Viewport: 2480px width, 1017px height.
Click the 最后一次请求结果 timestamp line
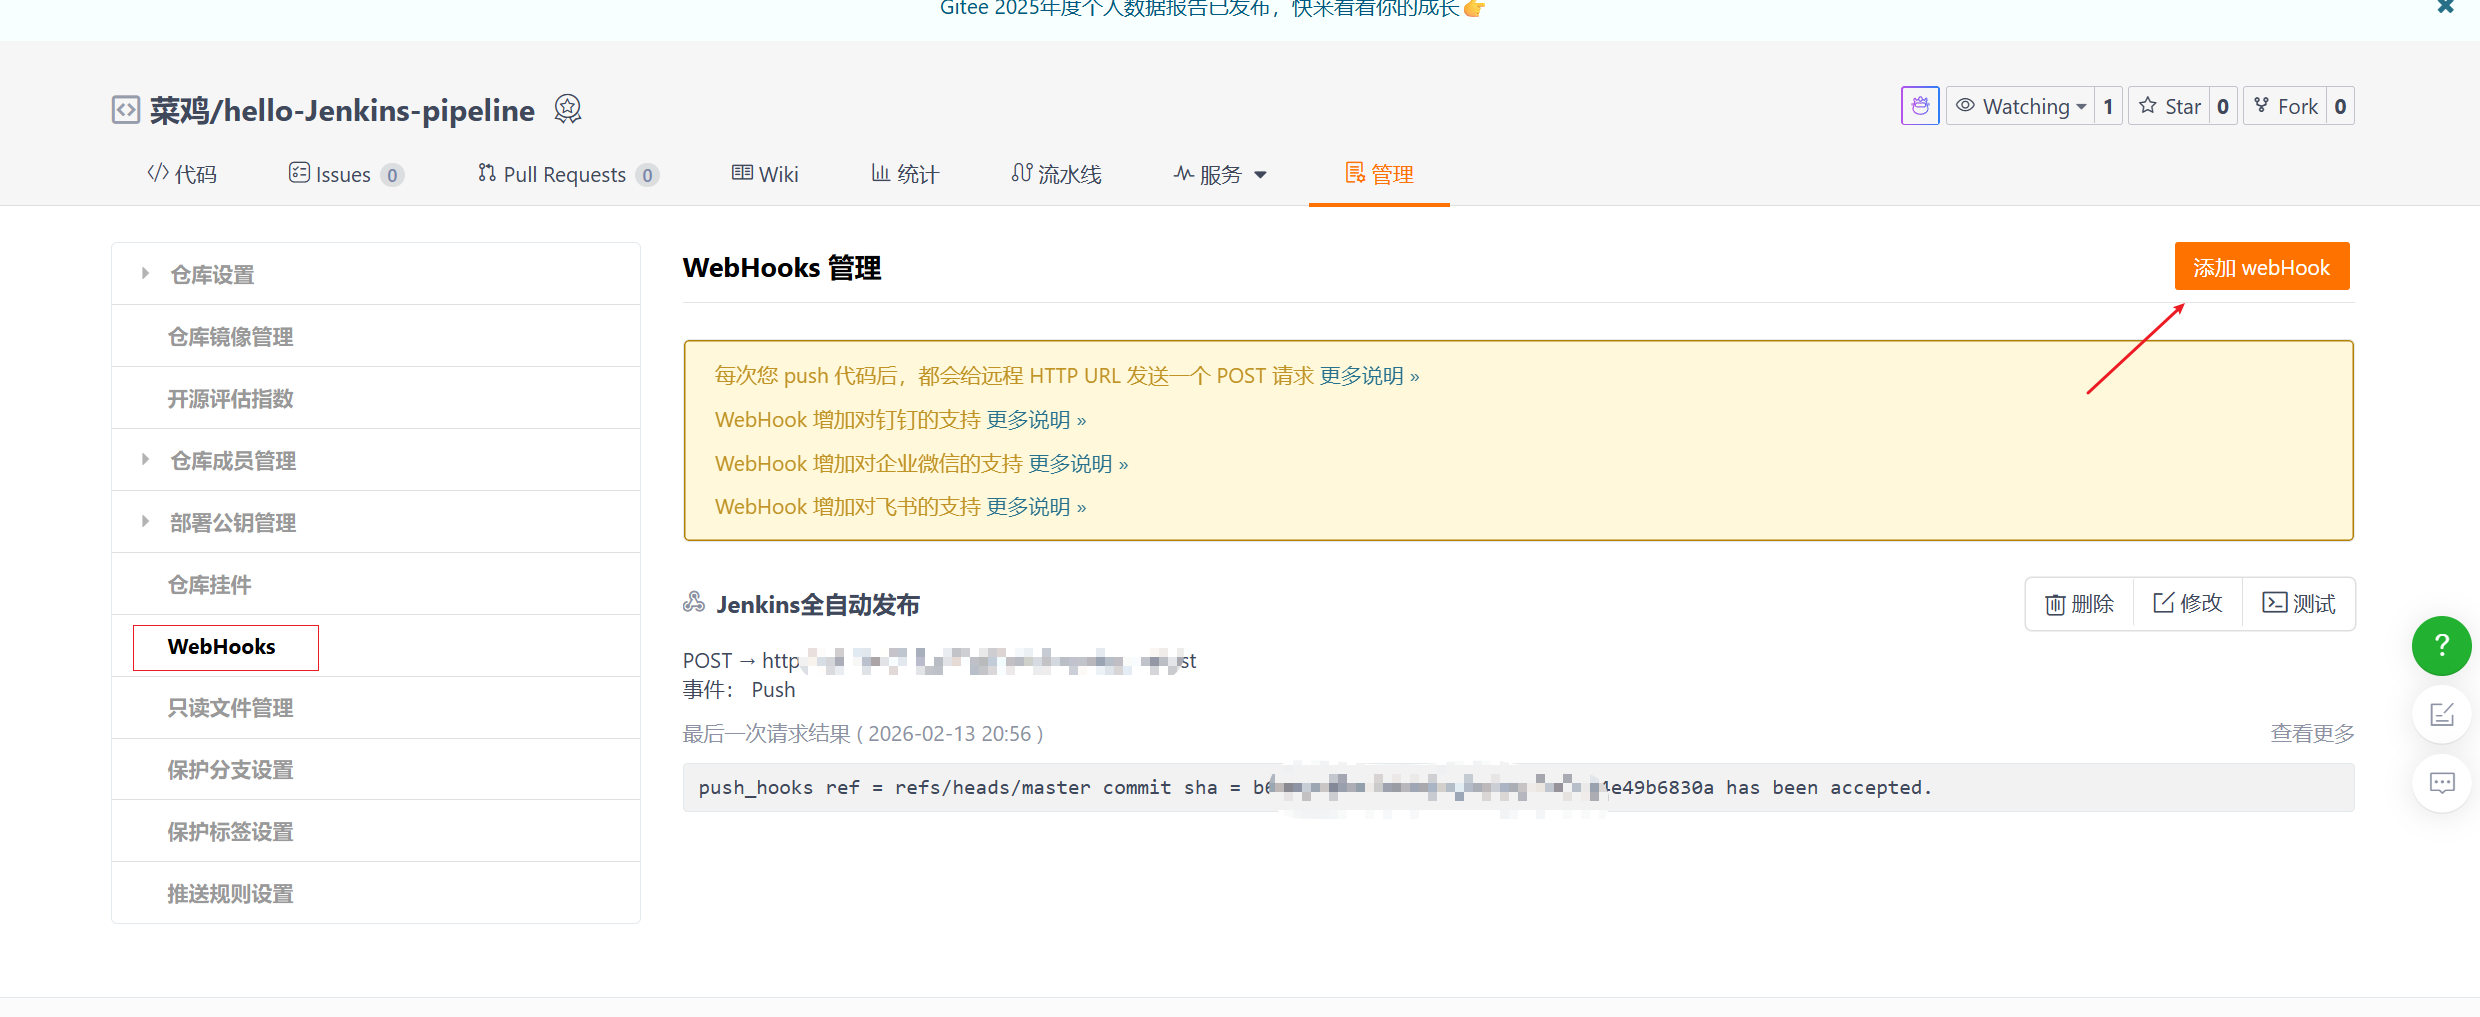point(863,734)
